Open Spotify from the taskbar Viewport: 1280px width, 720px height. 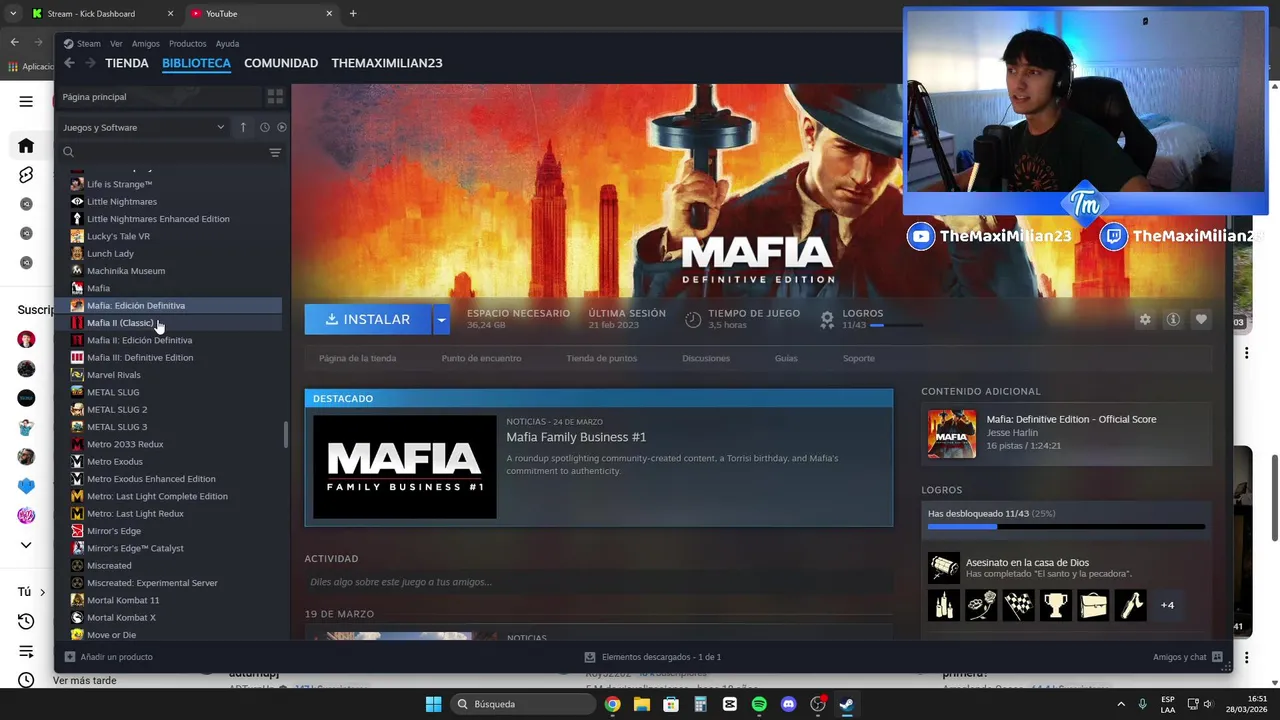[759, 704]
